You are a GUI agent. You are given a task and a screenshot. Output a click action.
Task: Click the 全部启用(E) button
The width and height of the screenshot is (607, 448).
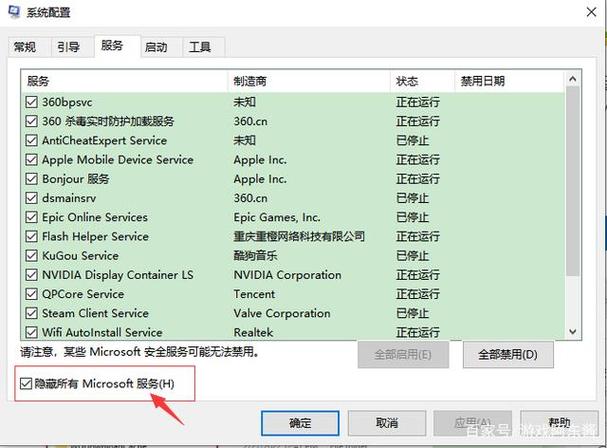click(x=403, y=354)
